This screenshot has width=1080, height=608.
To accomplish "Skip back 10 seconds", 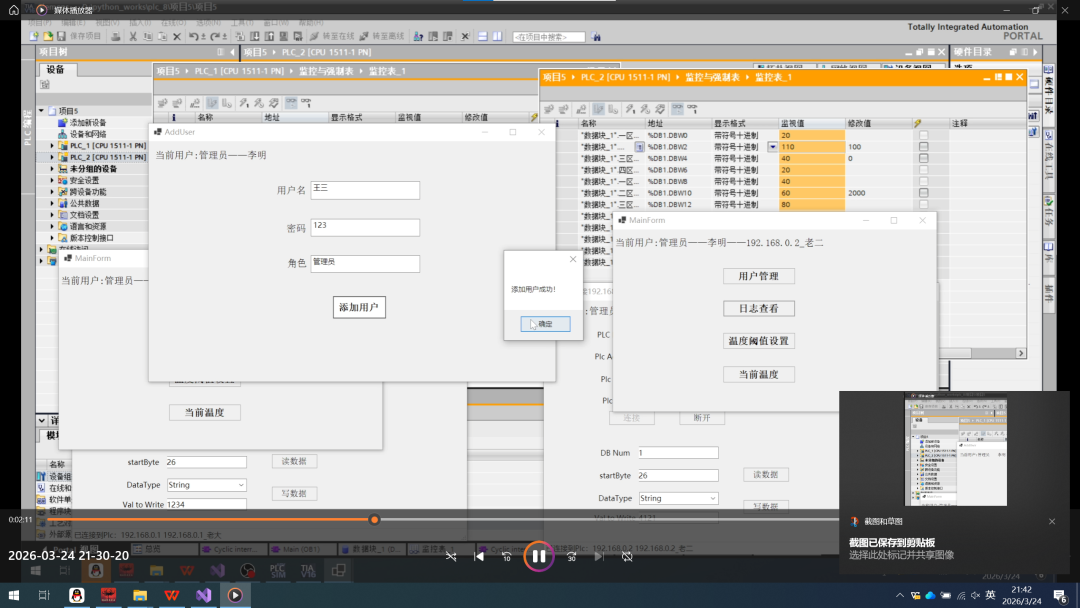I will pos(506,556).
